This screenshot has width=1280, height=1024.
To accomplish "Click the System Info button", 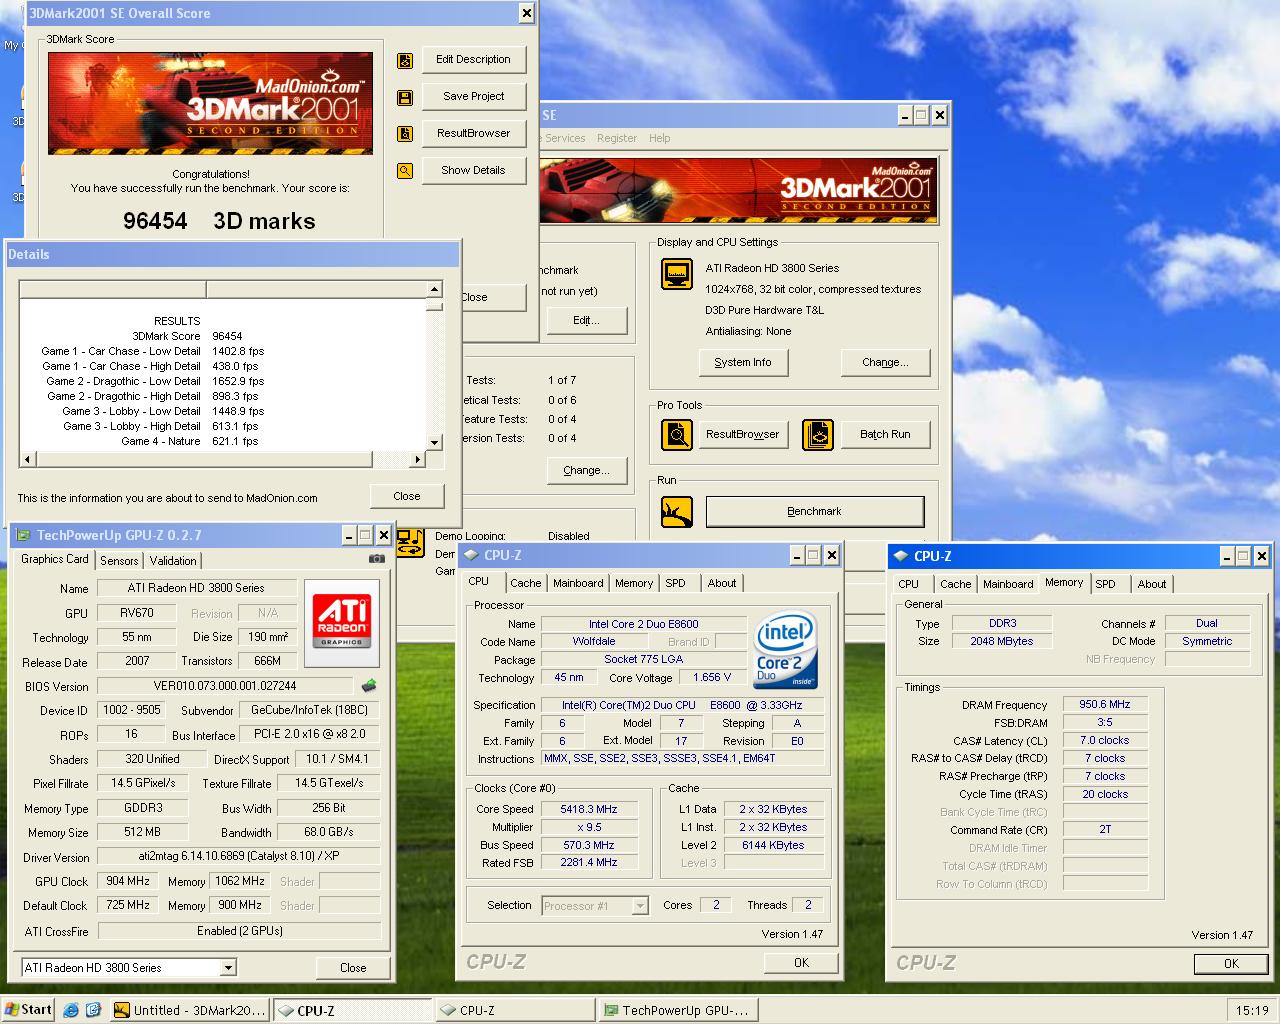I will tap(743, 363).
